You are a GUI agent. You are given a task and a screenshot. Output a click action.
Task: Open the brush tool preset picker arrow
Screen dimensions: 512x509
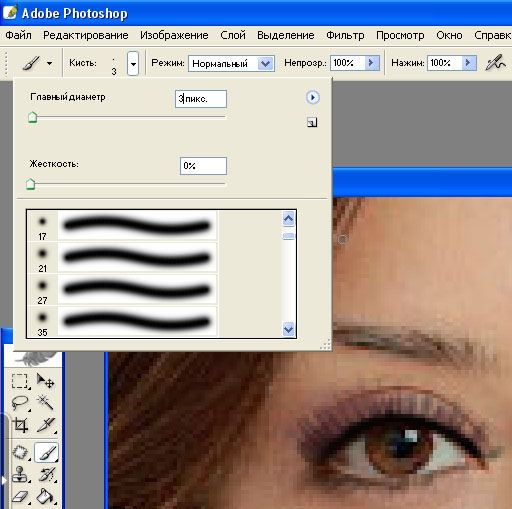point(50,63)
